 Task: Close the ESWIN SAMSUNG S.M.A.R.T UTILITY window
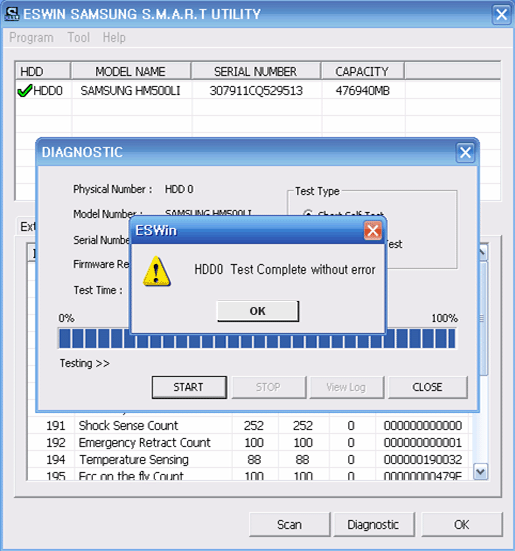click(x=501, y=15)
